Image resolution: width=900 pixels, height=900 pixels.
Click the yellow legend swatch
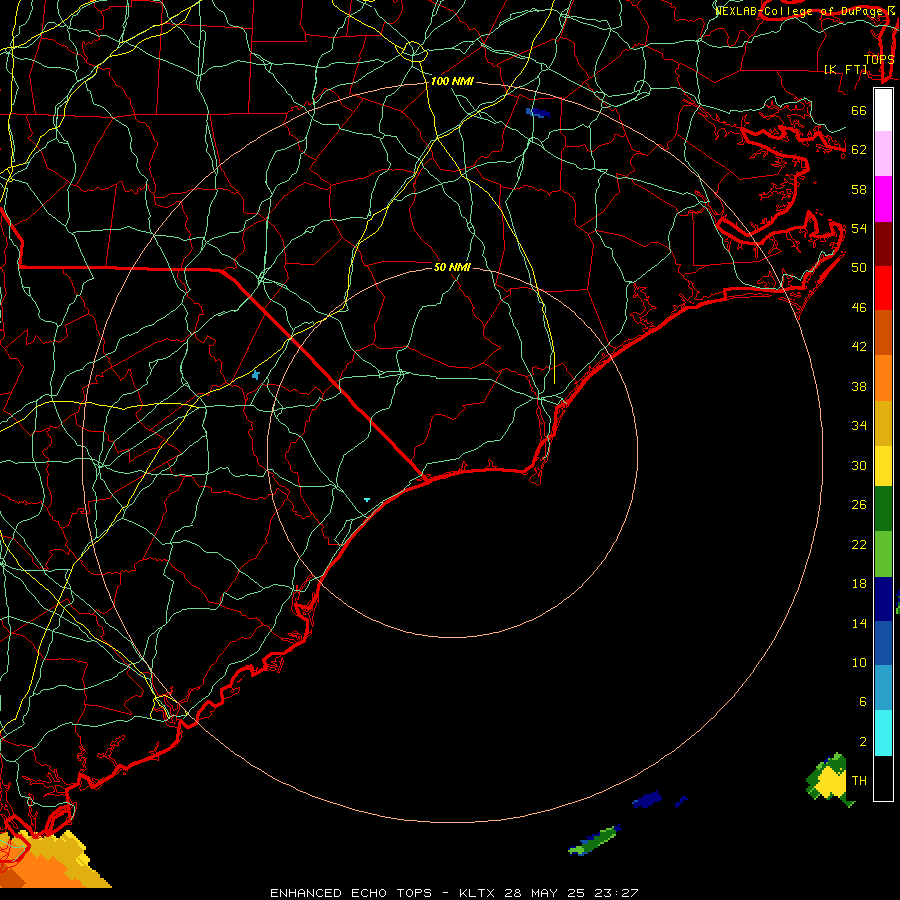coord(883,466)
